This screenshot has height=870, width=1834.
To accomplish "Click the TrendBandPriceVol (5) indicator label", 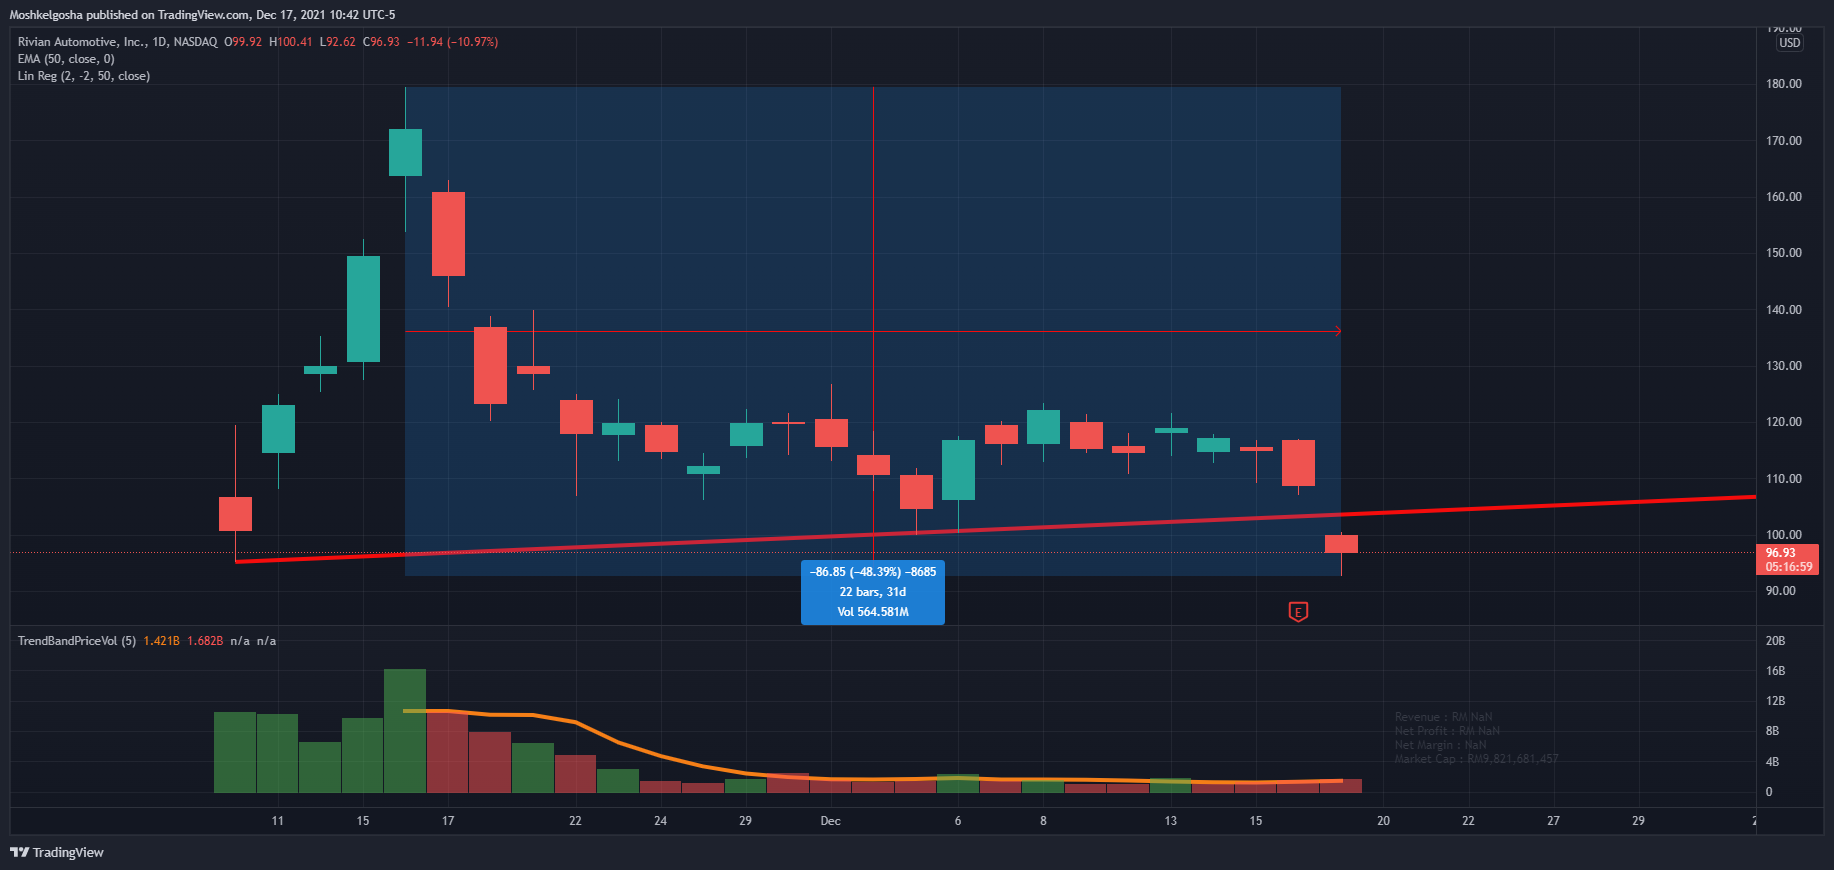I will 77,641.
